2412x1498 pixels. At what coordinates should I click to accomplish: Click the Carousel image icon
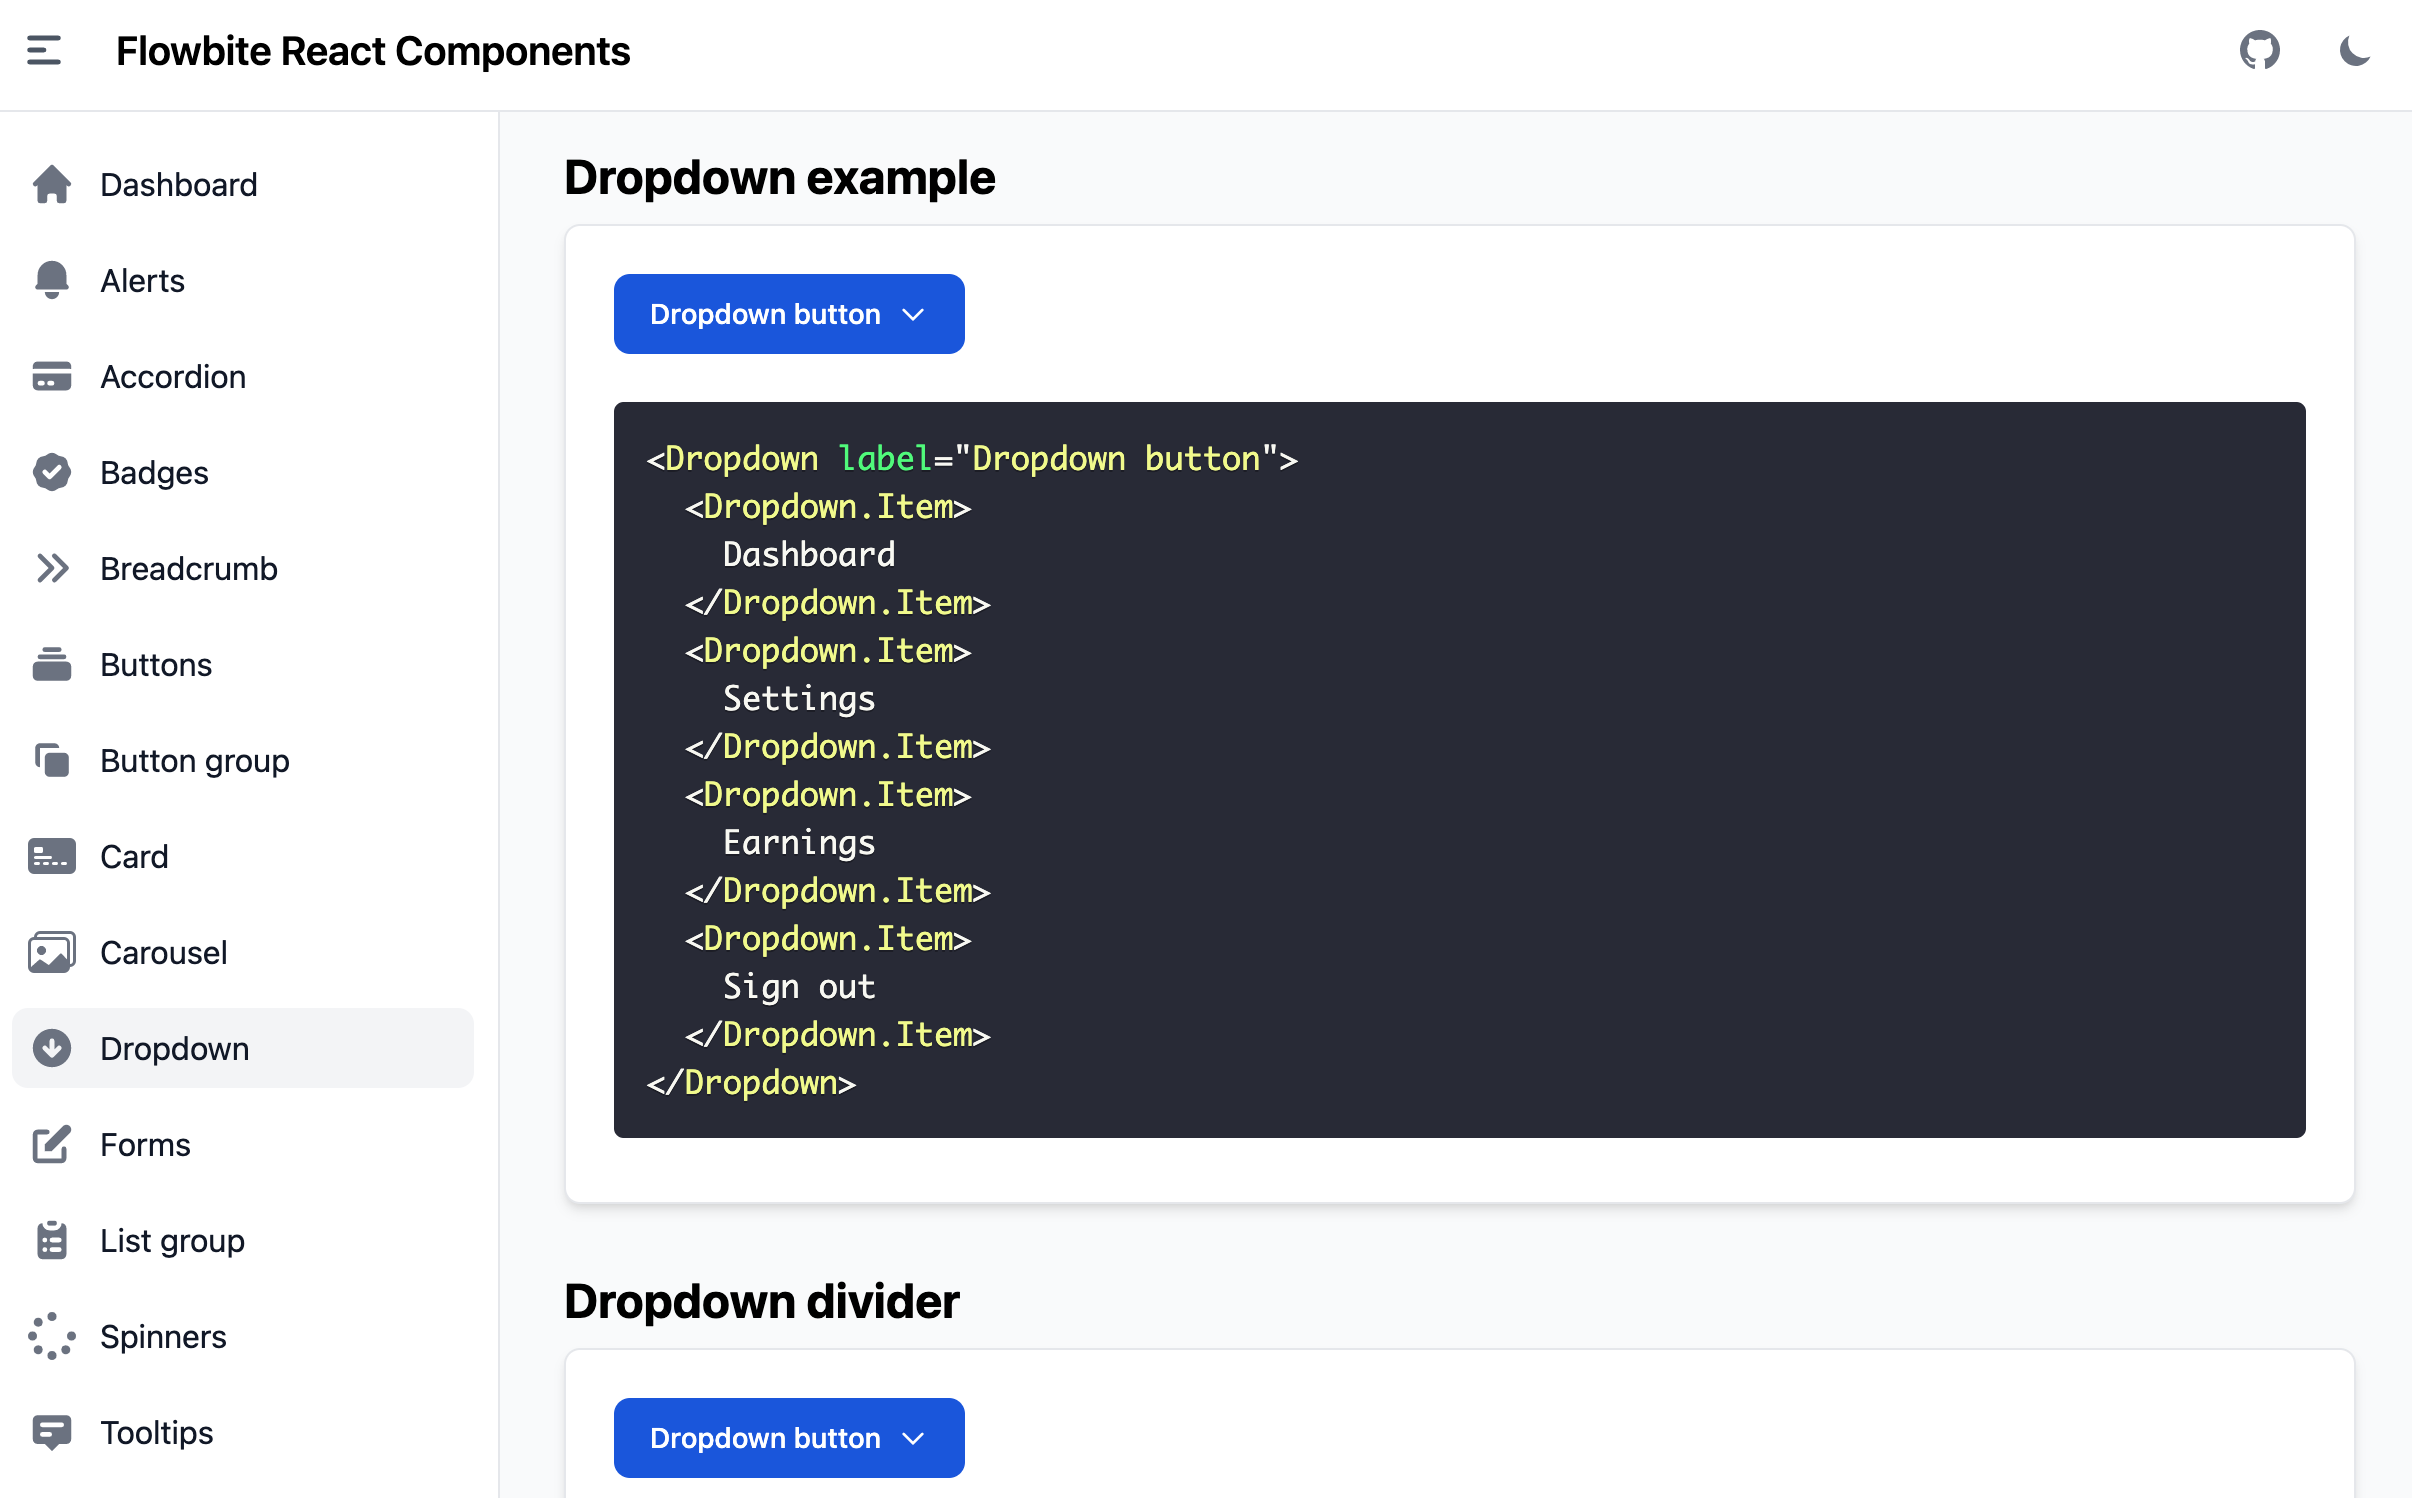coord(52,953)
